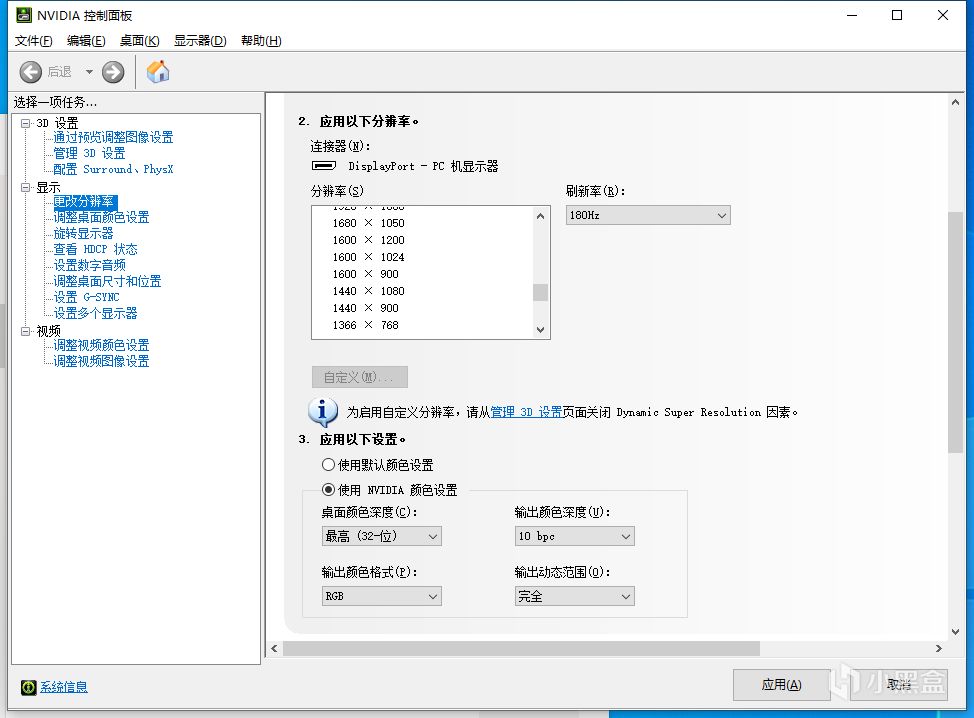The height and width of the screenshot is (718, 974).
Task: Open the 编辑(E) menu
Action: click(86, 40)
